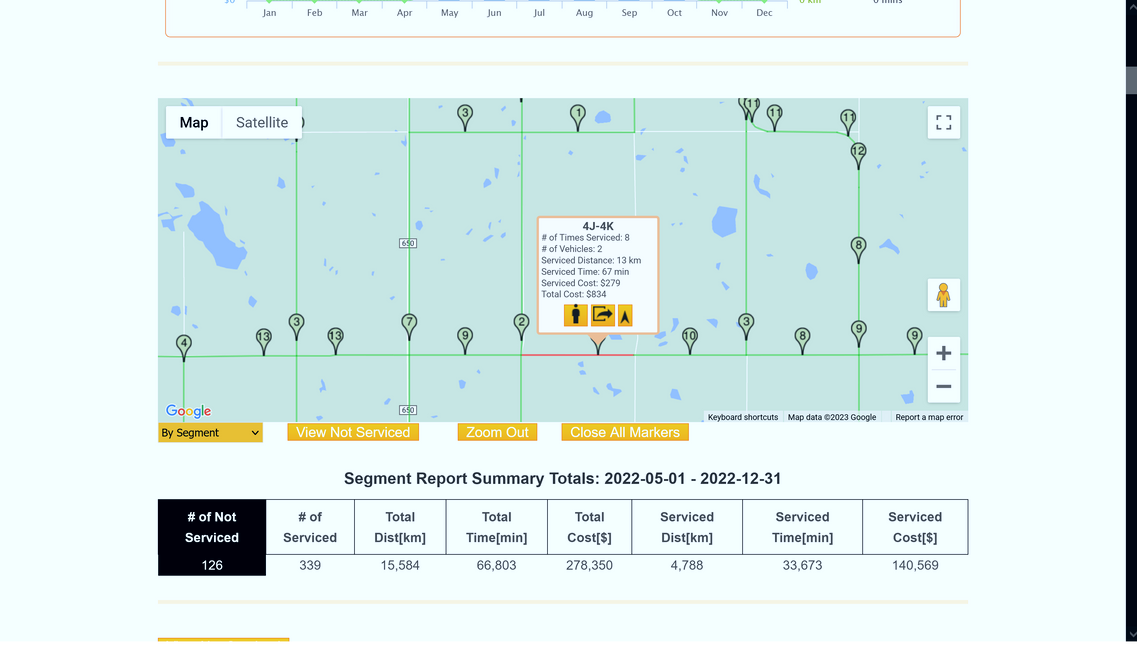Image resolution: width=1137 pixels, height=648 pixels.
Task: Click the page vertical scrollbar thumb
Action: tap(1130, 80)
